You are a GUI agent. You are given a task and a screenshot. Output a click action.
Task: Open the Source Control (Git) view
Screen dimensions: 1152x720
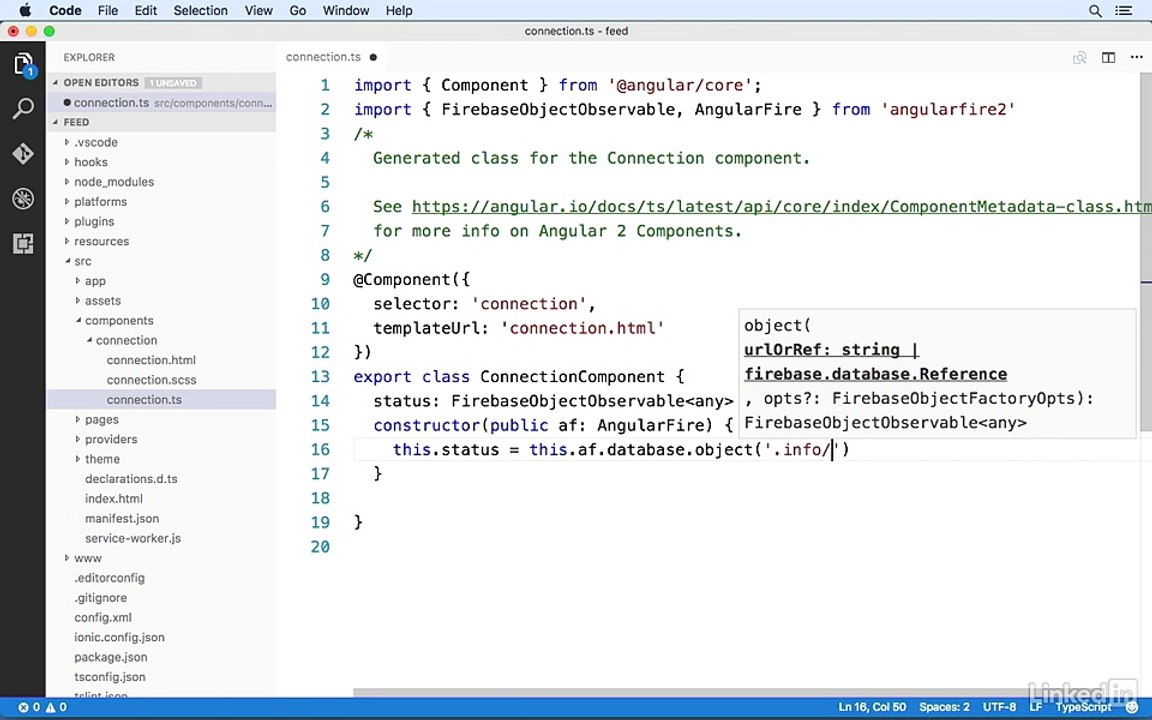[23, 154]
